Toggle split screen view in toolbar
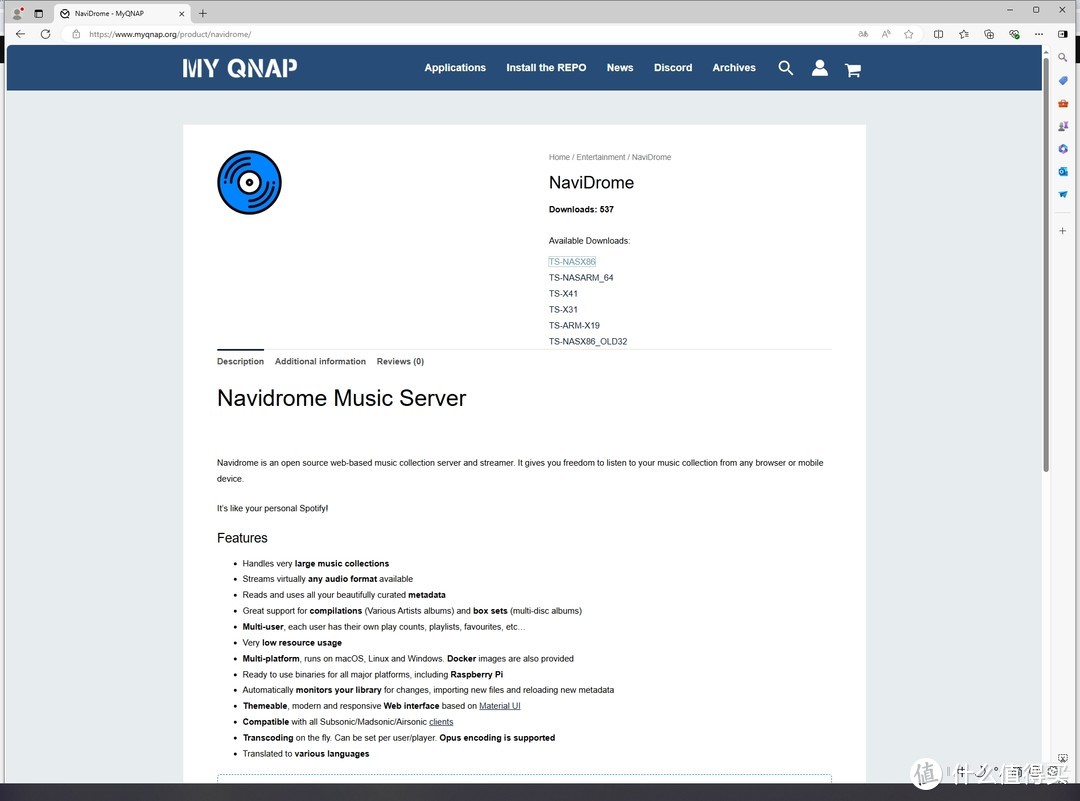 938,34
